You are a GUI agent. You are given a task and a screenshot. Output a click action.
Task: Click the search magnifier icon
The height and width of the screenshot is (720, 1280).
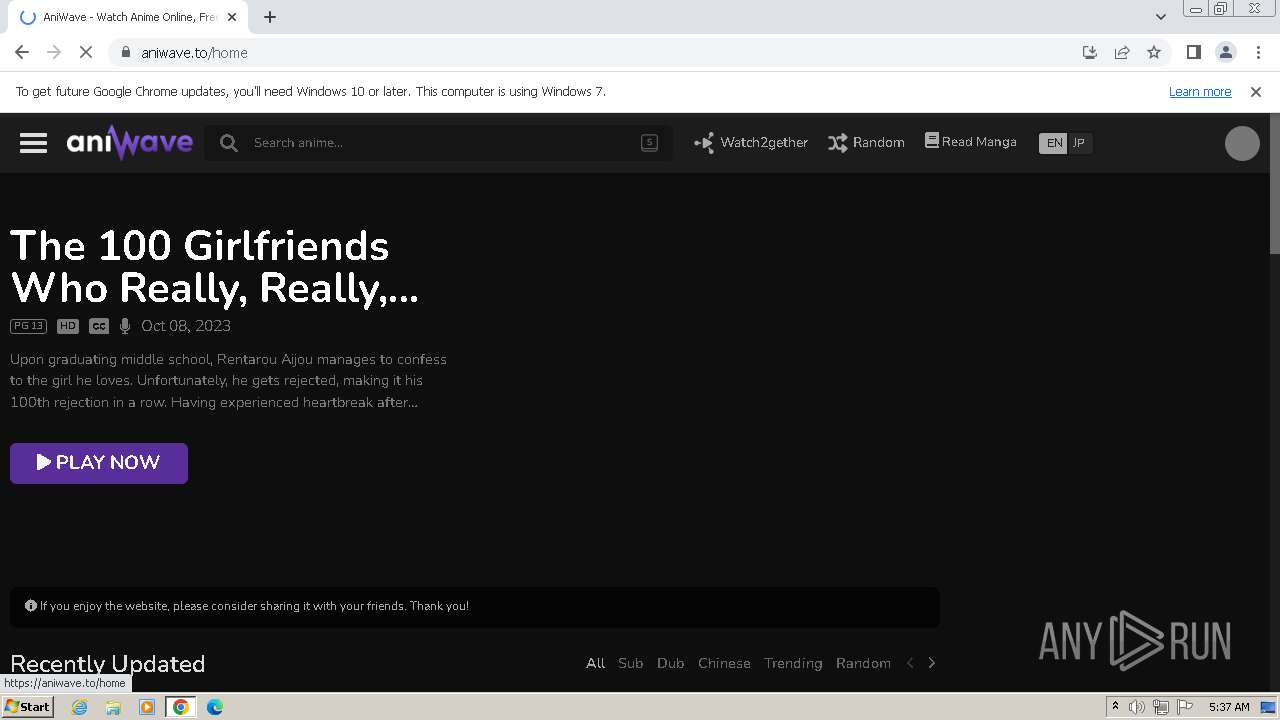(x=229, y=143)
